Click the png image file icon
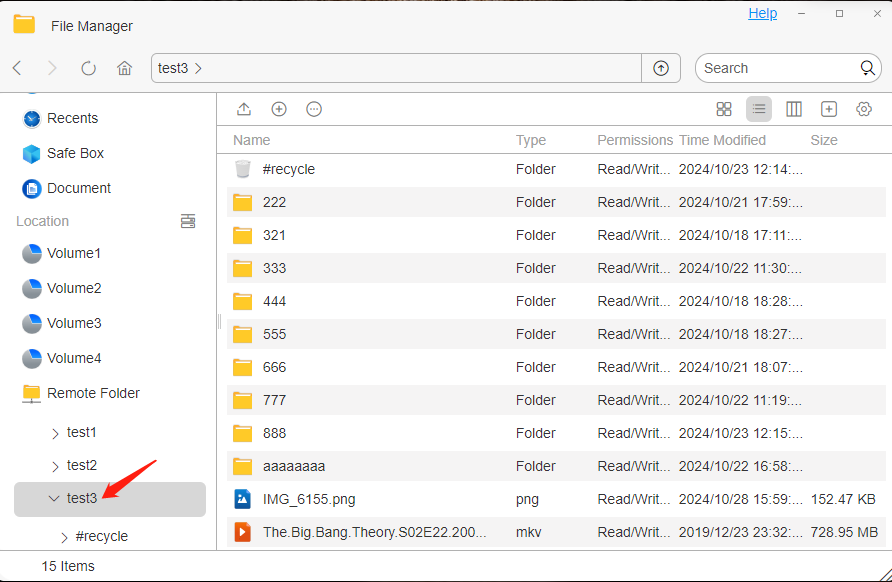Image resolution: width=892 pixels, height=582 pixels. click(x=243, y=499)
